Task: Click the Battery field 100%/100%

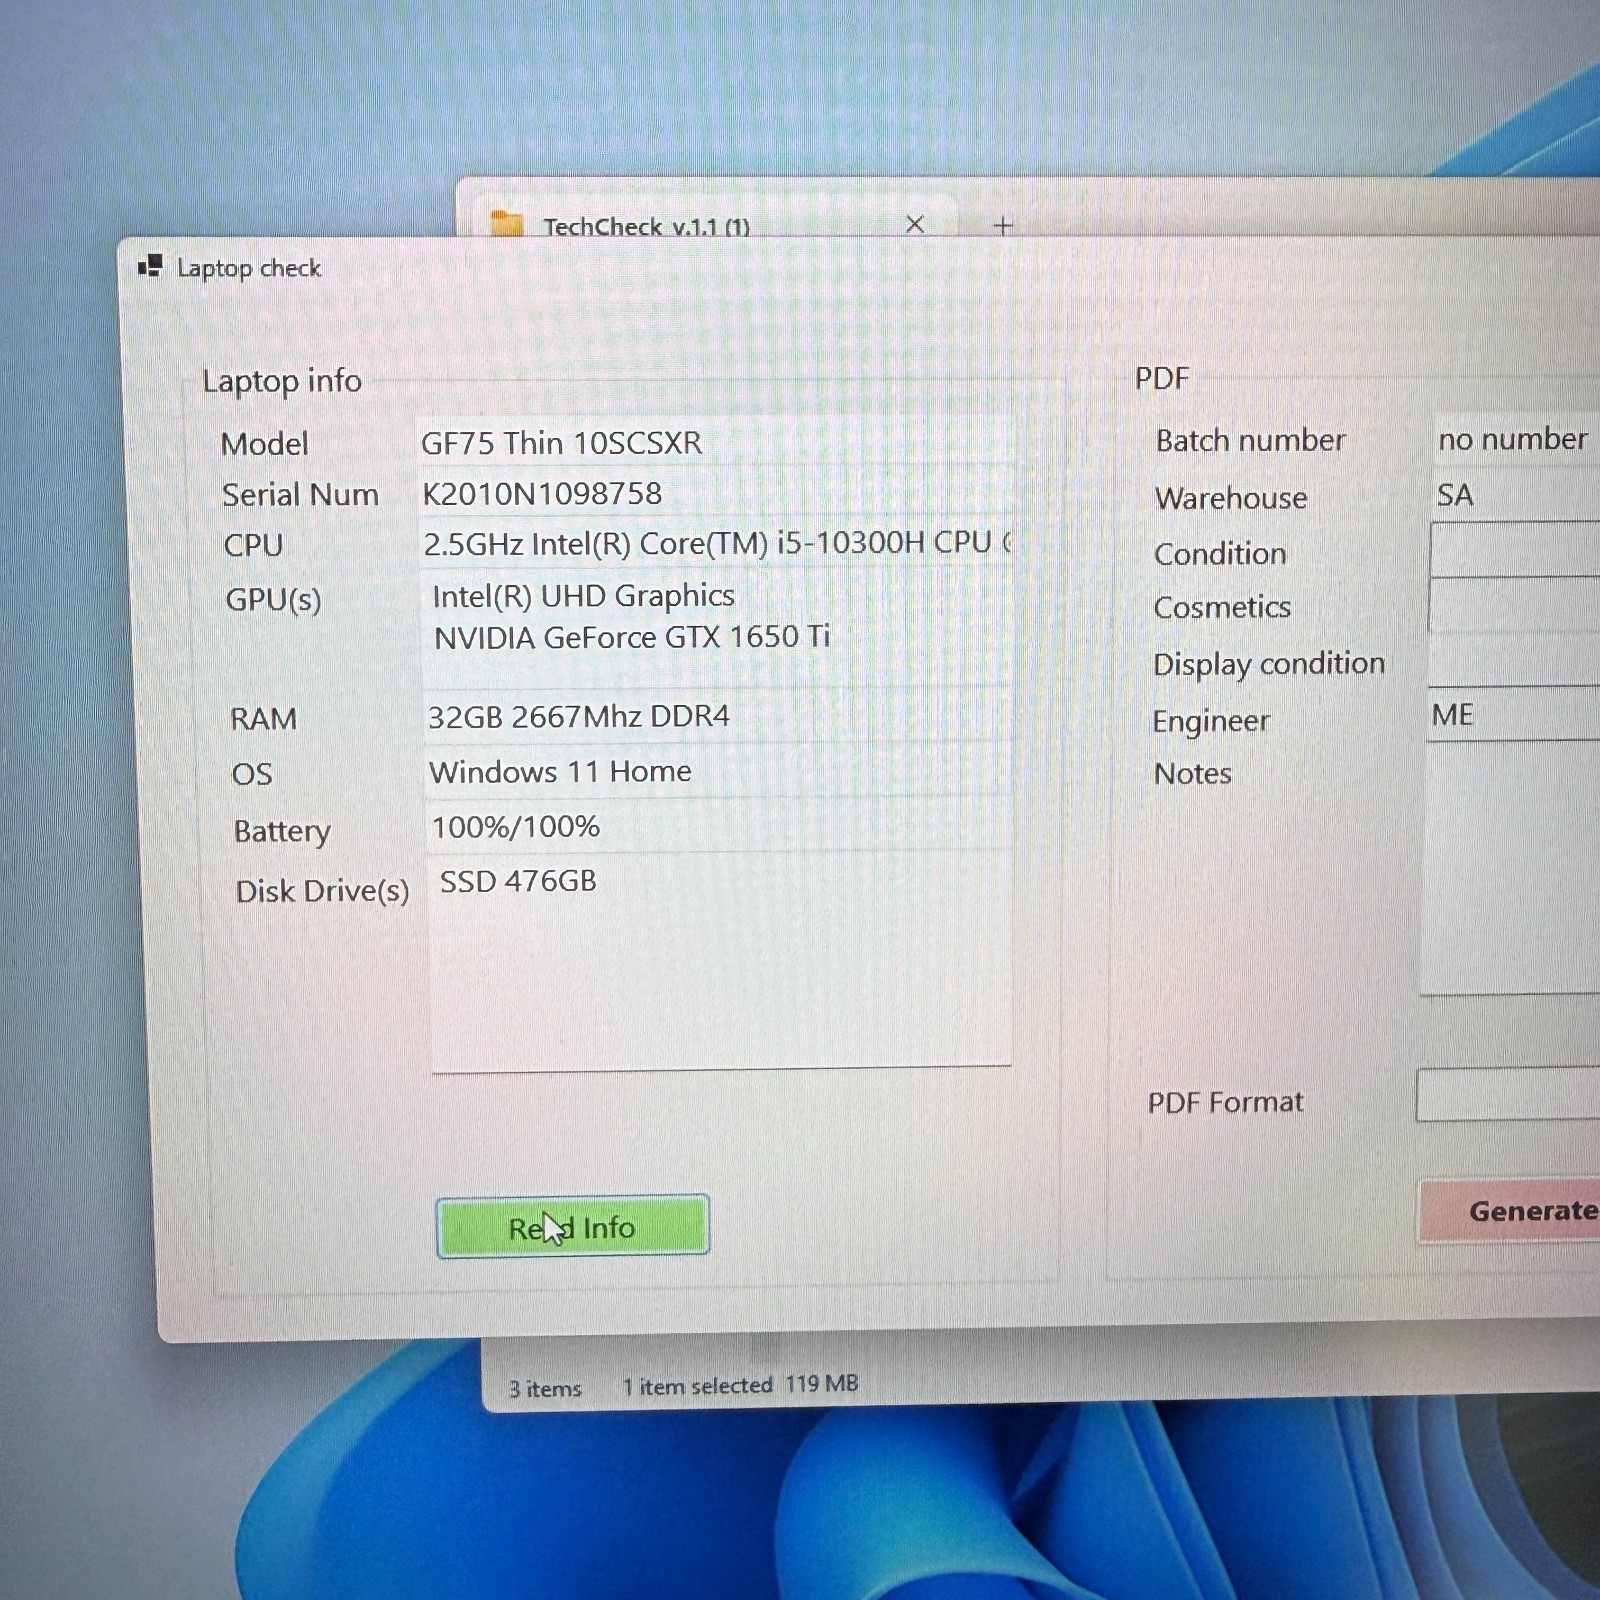Action: point(720,828)
